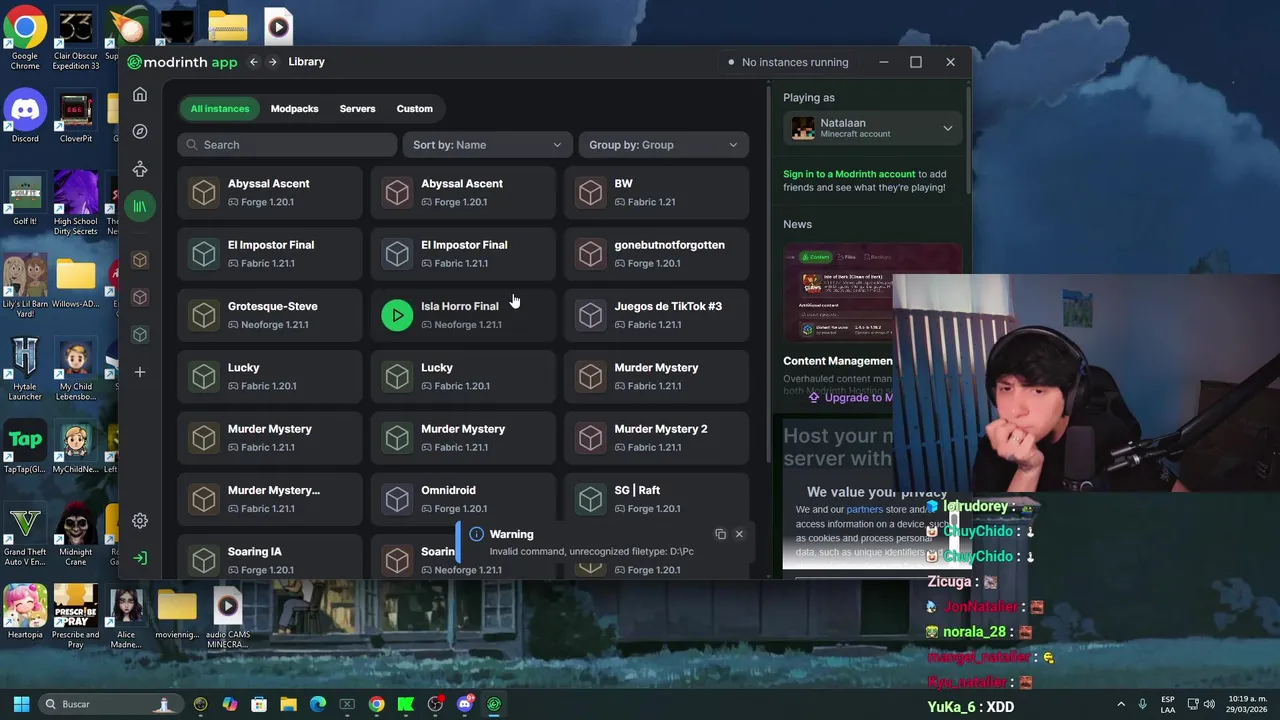The height and width of the screenshot is (720, 1280).
Task: Open Hytale Launcher desktop icon
Action: point(25,368)
